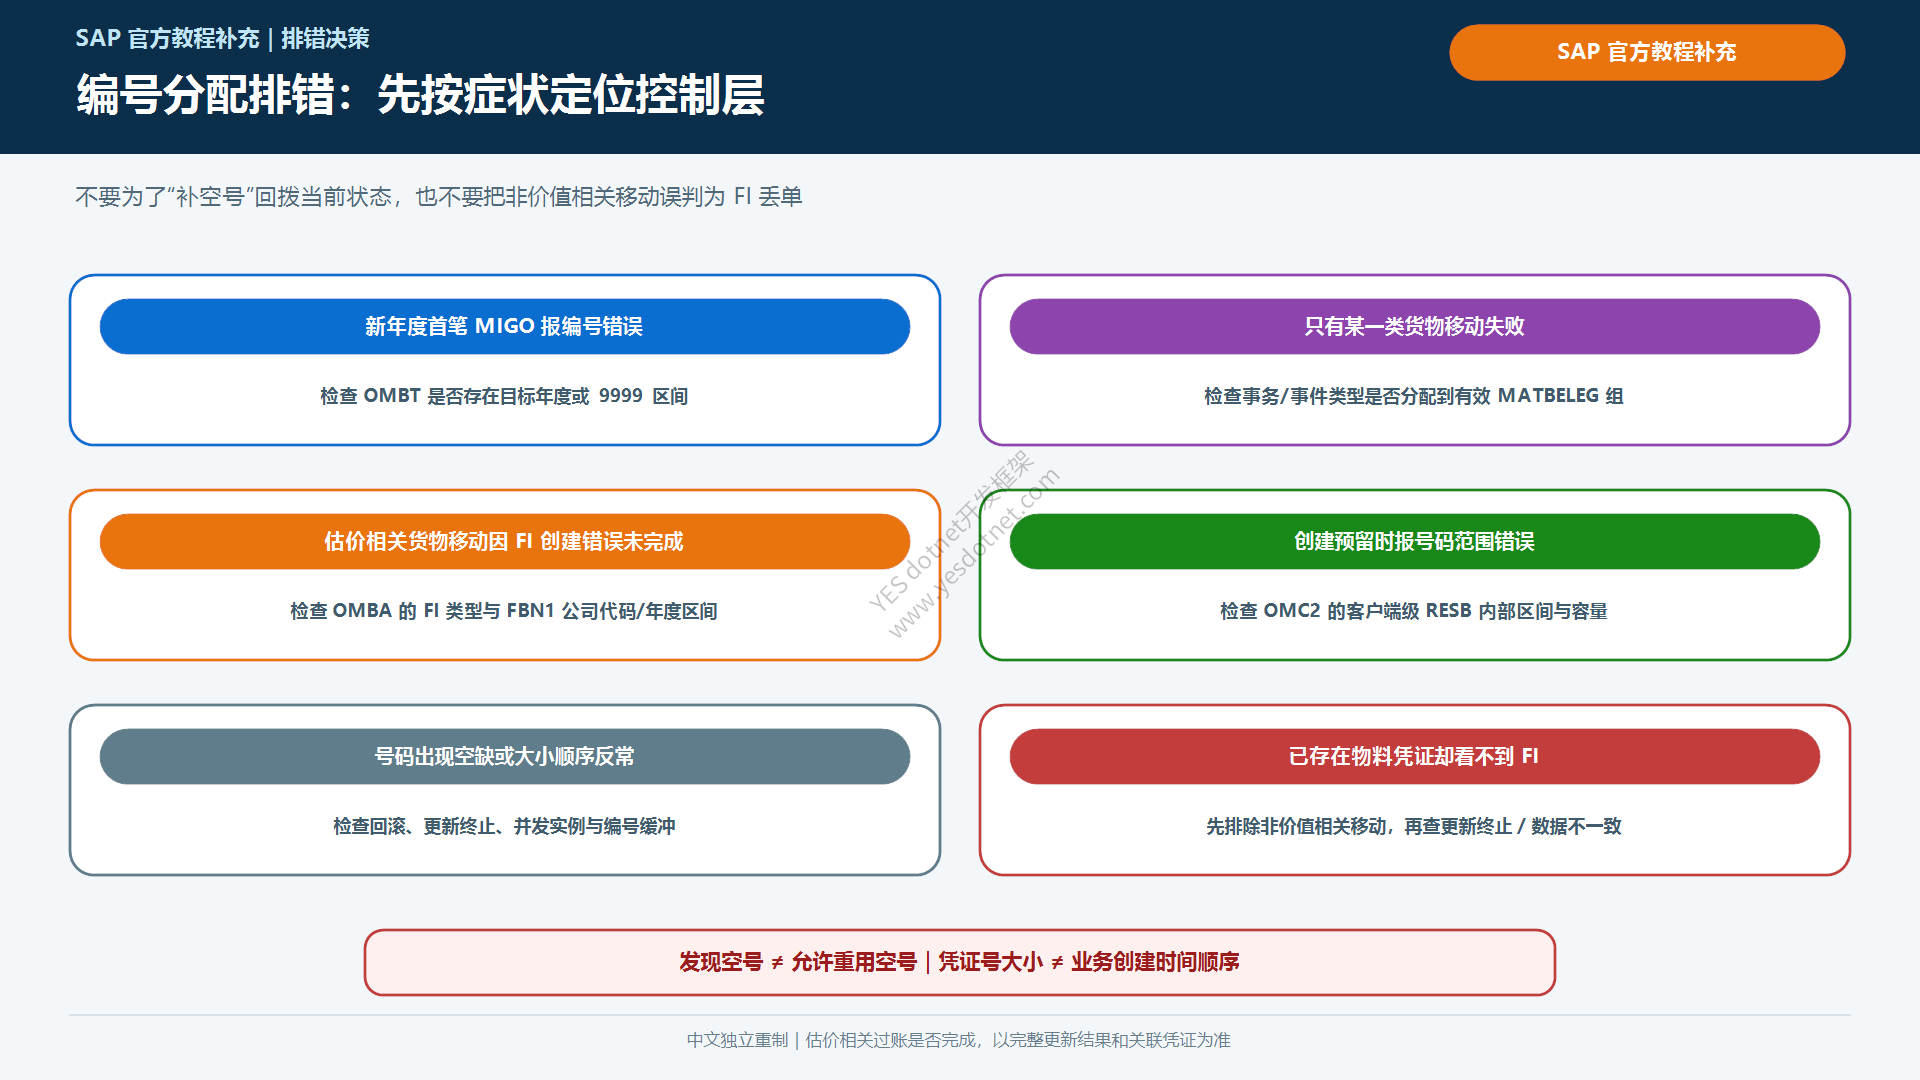The height and width of the screenshot is (1080, 1920).
Task: Click the red callout 发现空号 ≠ 允许重用空号
Action: coord(960,962)
